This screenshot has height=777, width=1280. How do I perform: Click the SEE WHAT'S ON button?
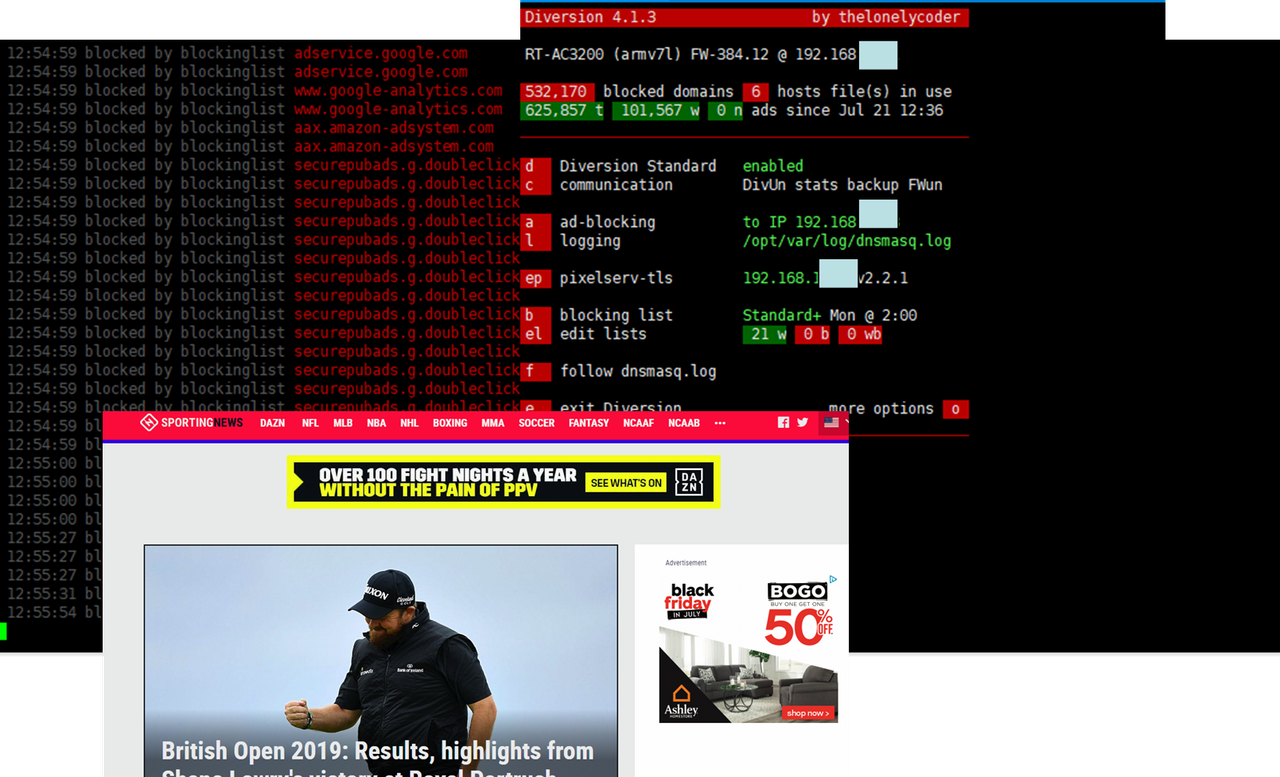click(x=626, y=483)
